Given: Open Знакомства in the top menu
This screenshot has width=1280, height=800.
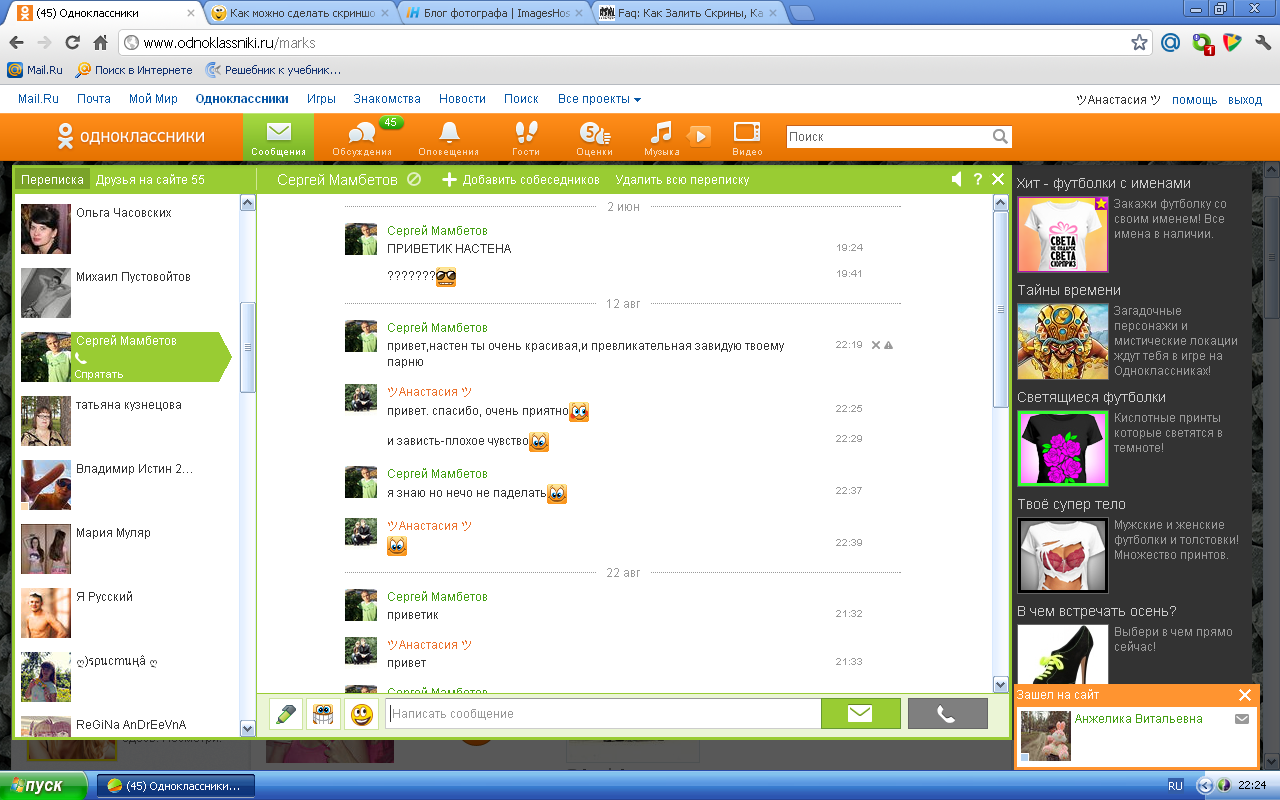Looking at the screenshot, I should (387, 99).
